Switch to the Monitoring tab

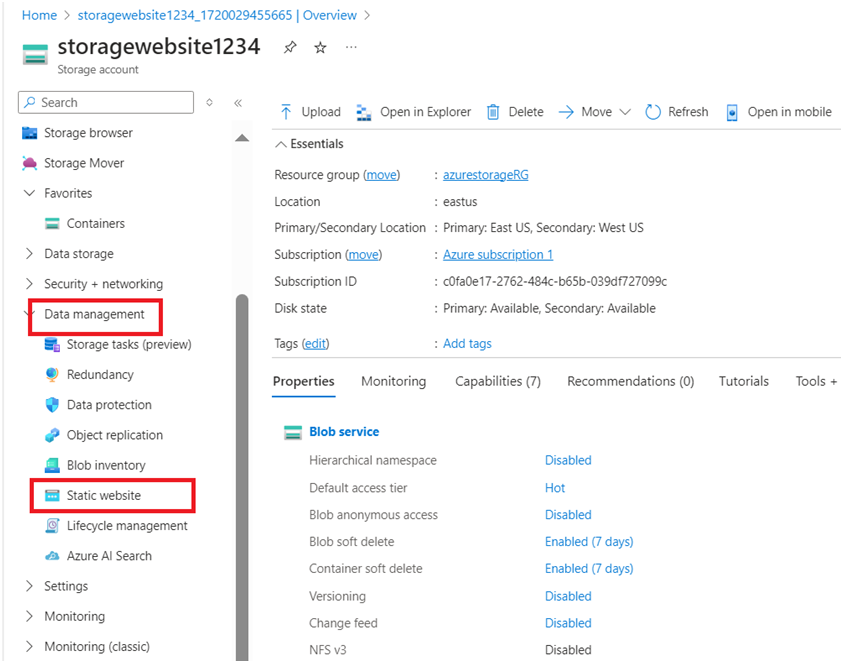click(394, 381)
